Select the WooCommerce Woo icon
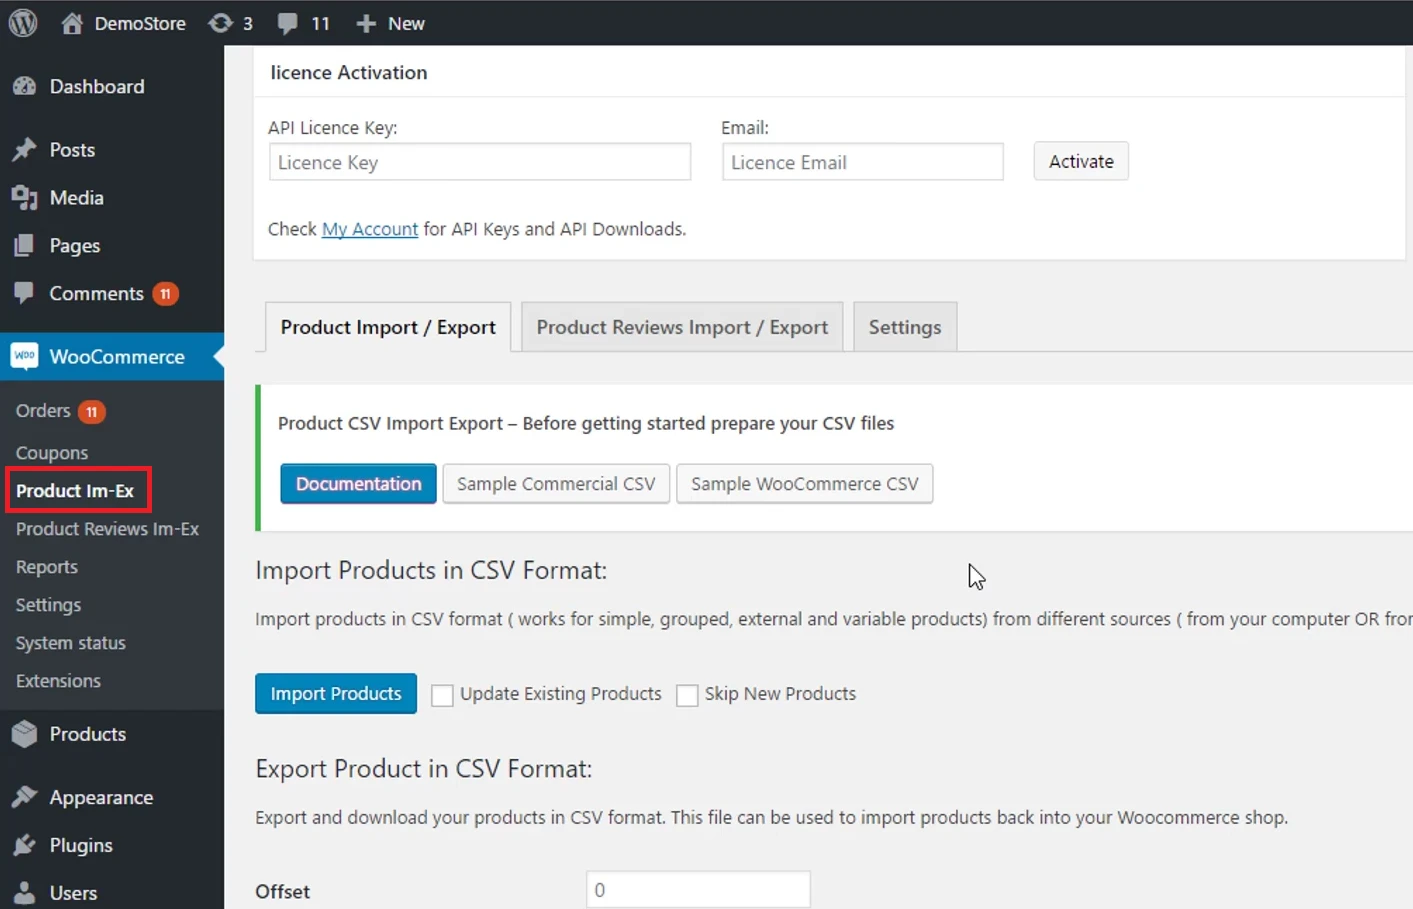The height and width of the screenshot is (909, 1413). (25, 356)
